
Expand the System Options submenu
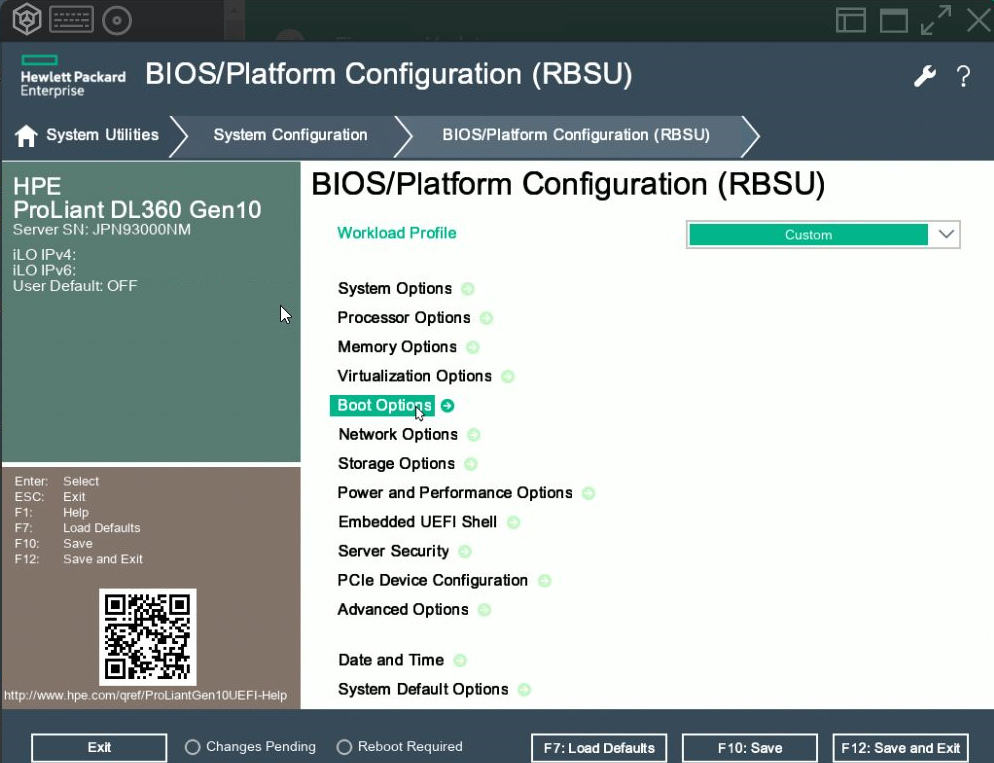tap(395, 289)
